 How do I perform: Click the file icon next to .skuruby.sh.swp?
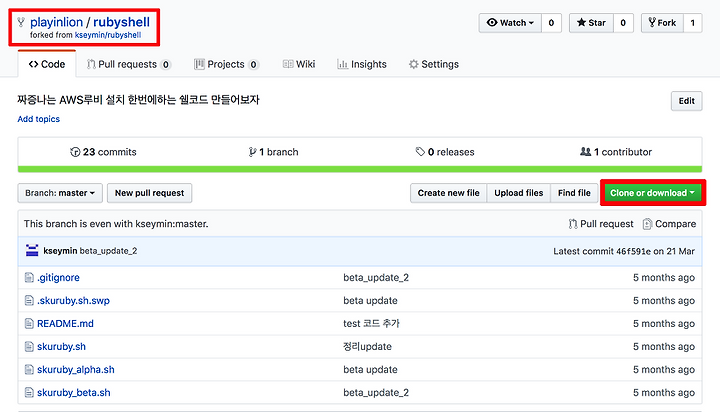click(29, 300)
